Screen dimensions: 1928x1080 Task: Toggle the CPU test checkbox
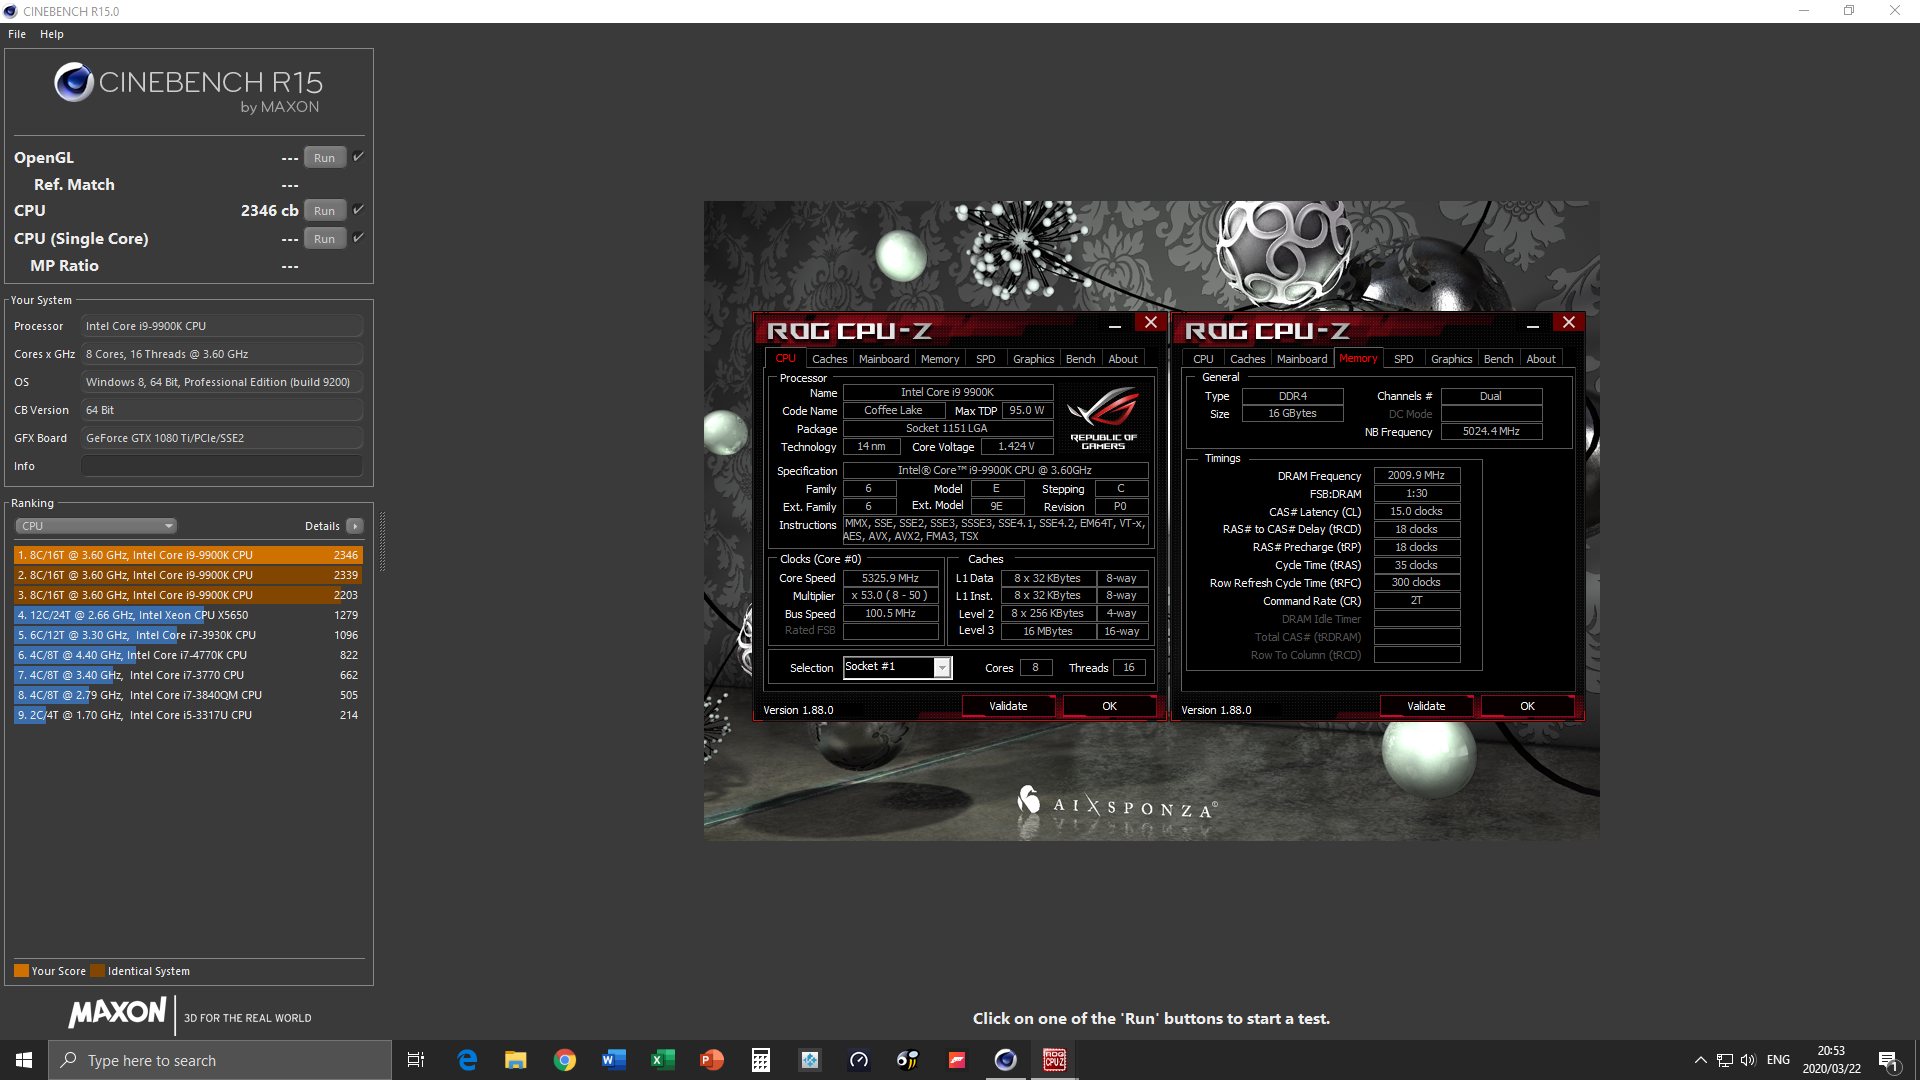pos(358,210)
